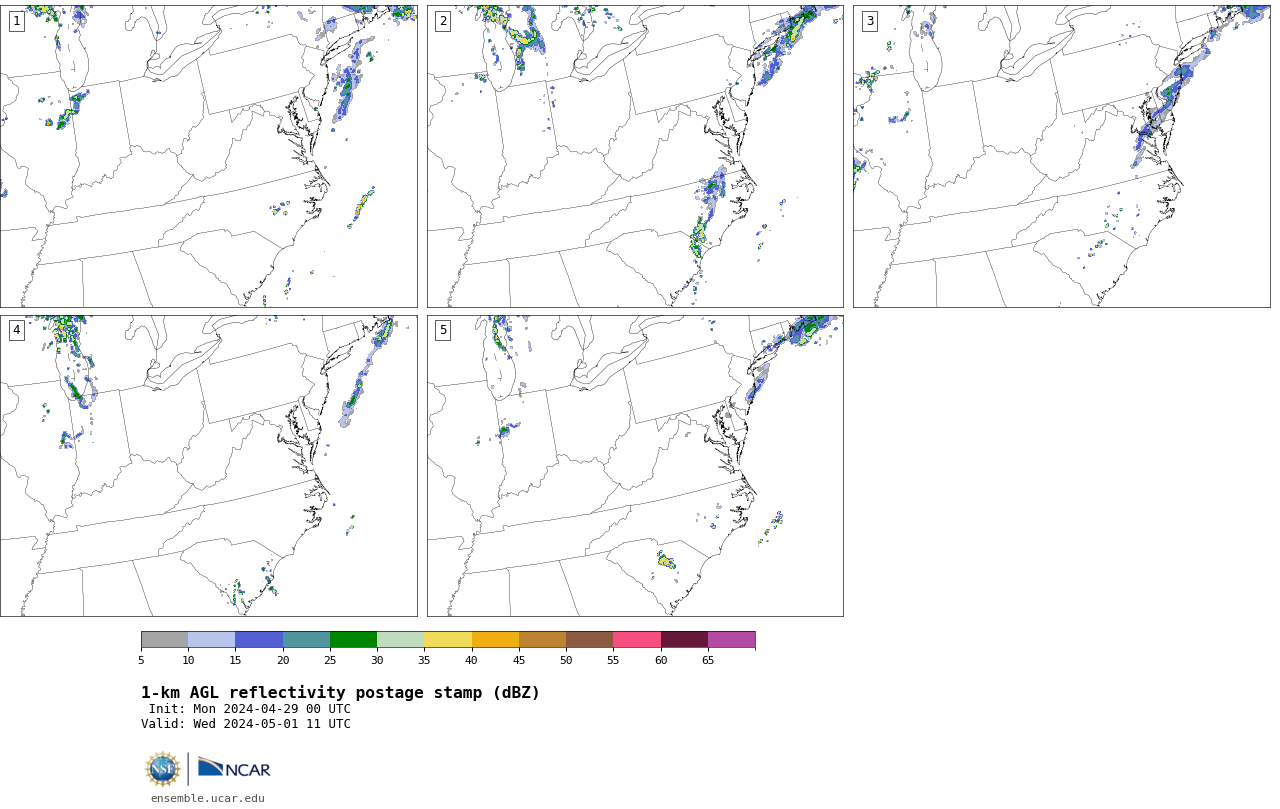Click the light blue 10-15 dBZ swatch
Viewport: 1280px width, 809px height.
pos(211,640)
